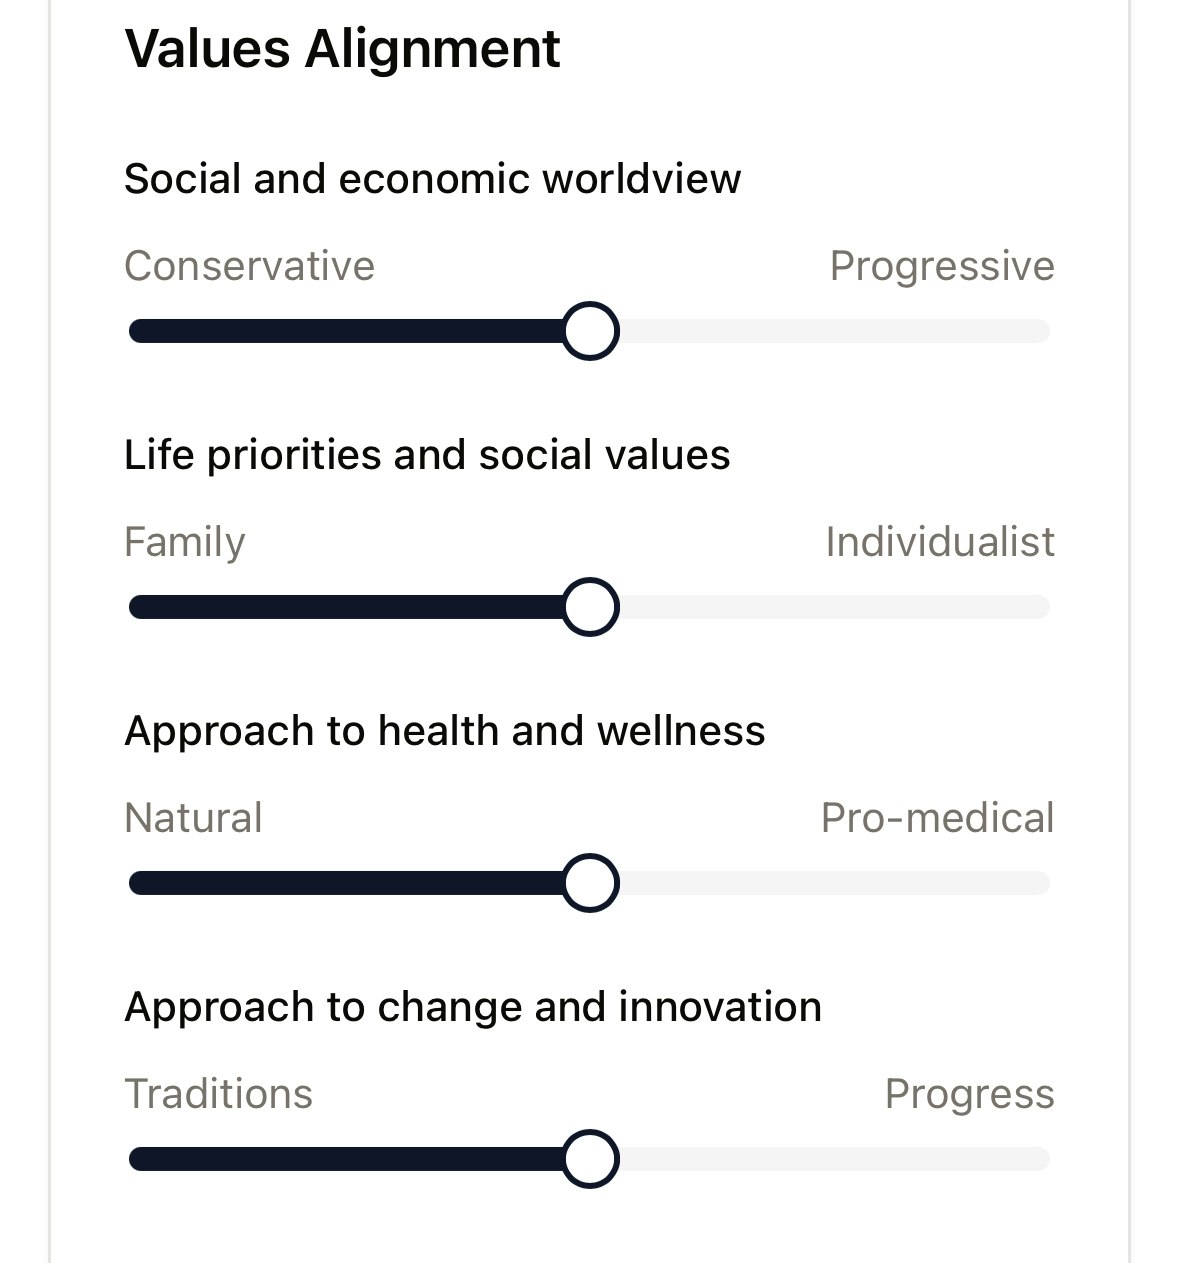
Task: Click the Life priorities slider handle
Action: tap(590, 607)
